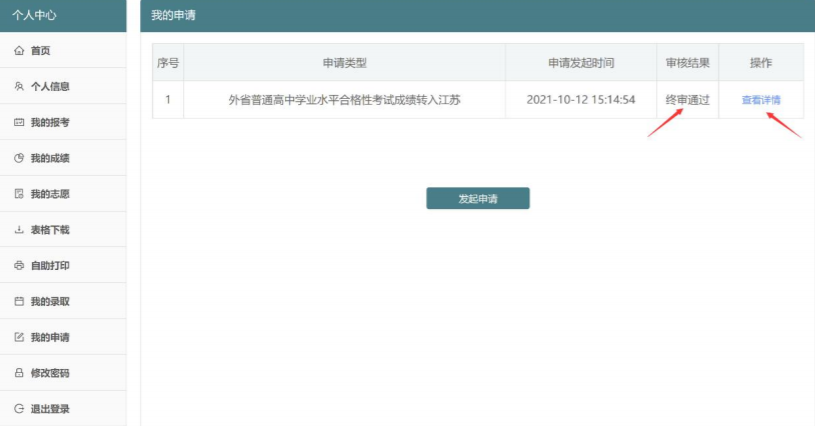This screenshot has width=815, height=426.
Task: Click the icon beside 我的报考
Action: click(x=18, y=122)
